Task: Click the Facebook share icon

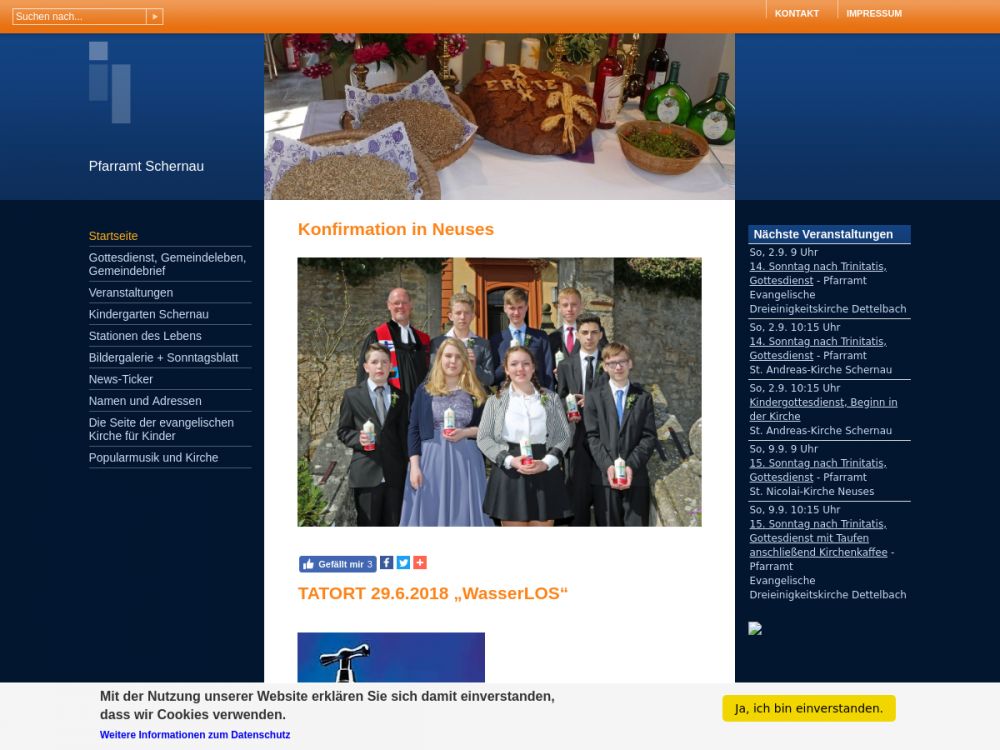Action: pos(386,563)
